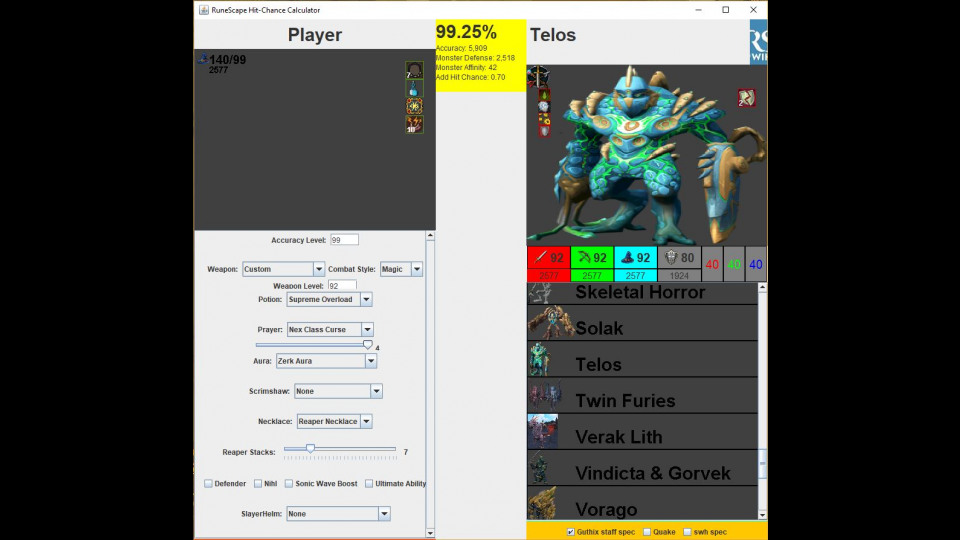This screenshot has height=540, width=960.
Task: Enable the Quake checkbox
Action: pyautogui.click(x=647, y=532)
